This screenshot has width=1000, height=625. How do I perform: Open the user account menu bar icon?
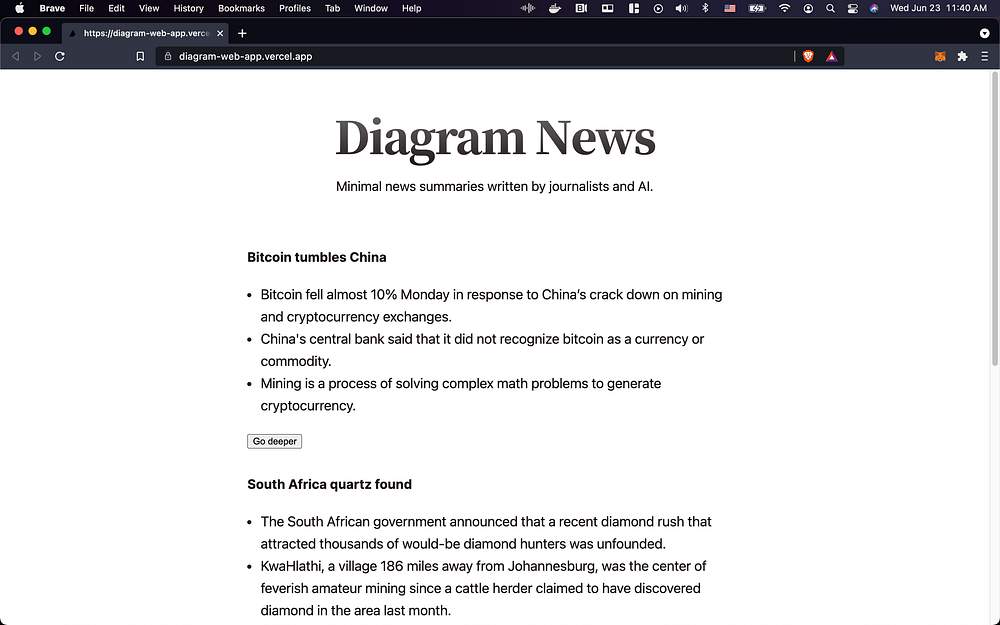[x=808, y=8]
